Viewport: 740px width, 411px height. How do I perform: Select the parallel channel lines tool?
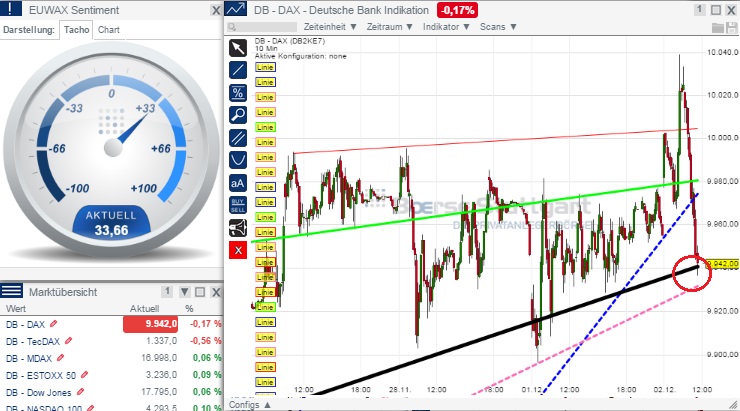pos(238,138)
